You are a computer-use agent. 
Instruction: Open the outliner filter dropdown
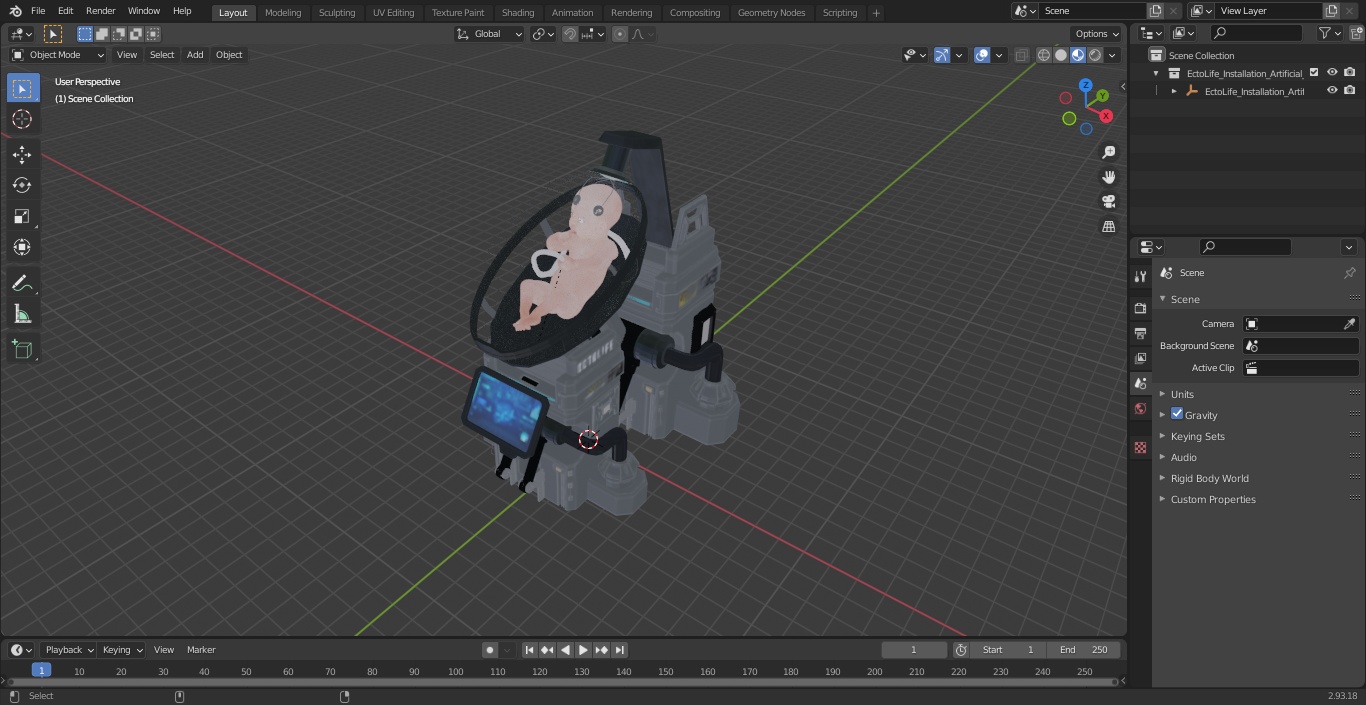[1328, 33]
